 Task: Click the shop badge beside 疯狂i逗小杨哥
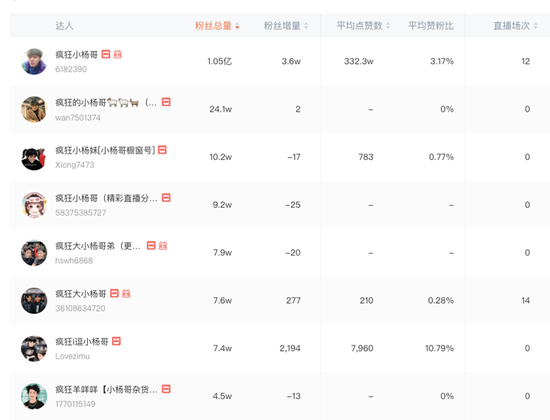tap(116, 341)
